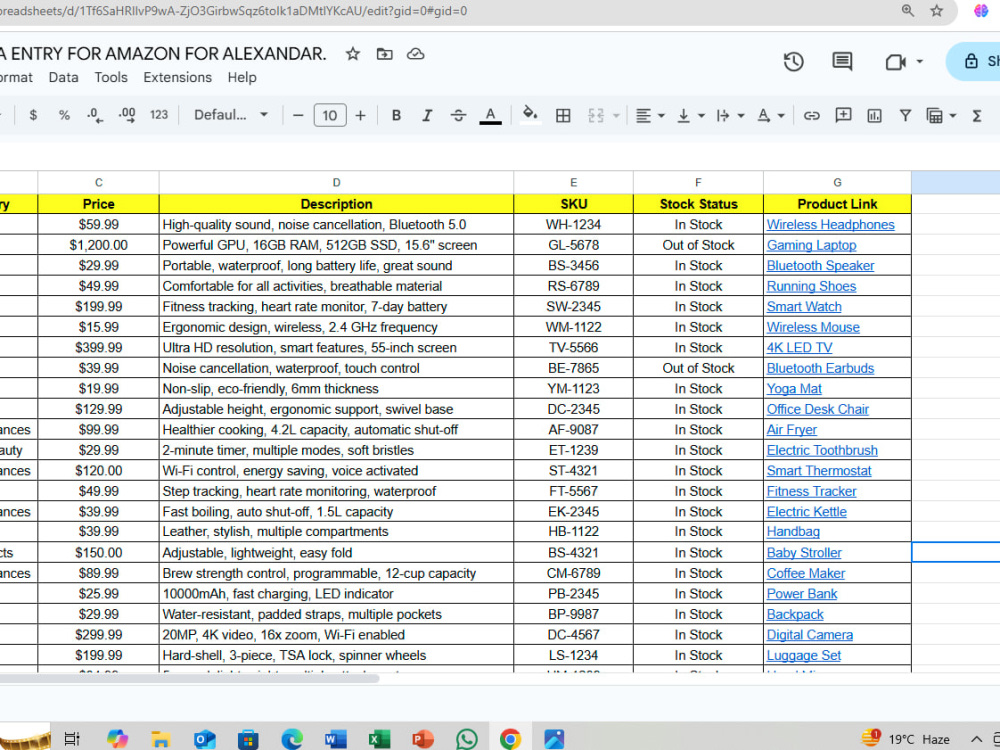Star the spreadsheet document title
1000x750 pixels.
coord(353,54)
